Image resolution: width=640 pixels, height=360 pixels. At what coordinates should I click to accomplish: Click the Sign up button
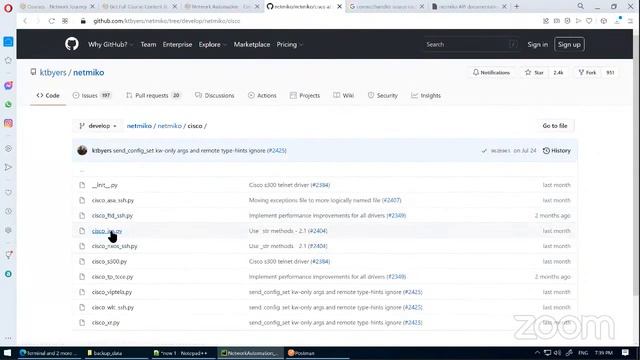pos(569,44)
